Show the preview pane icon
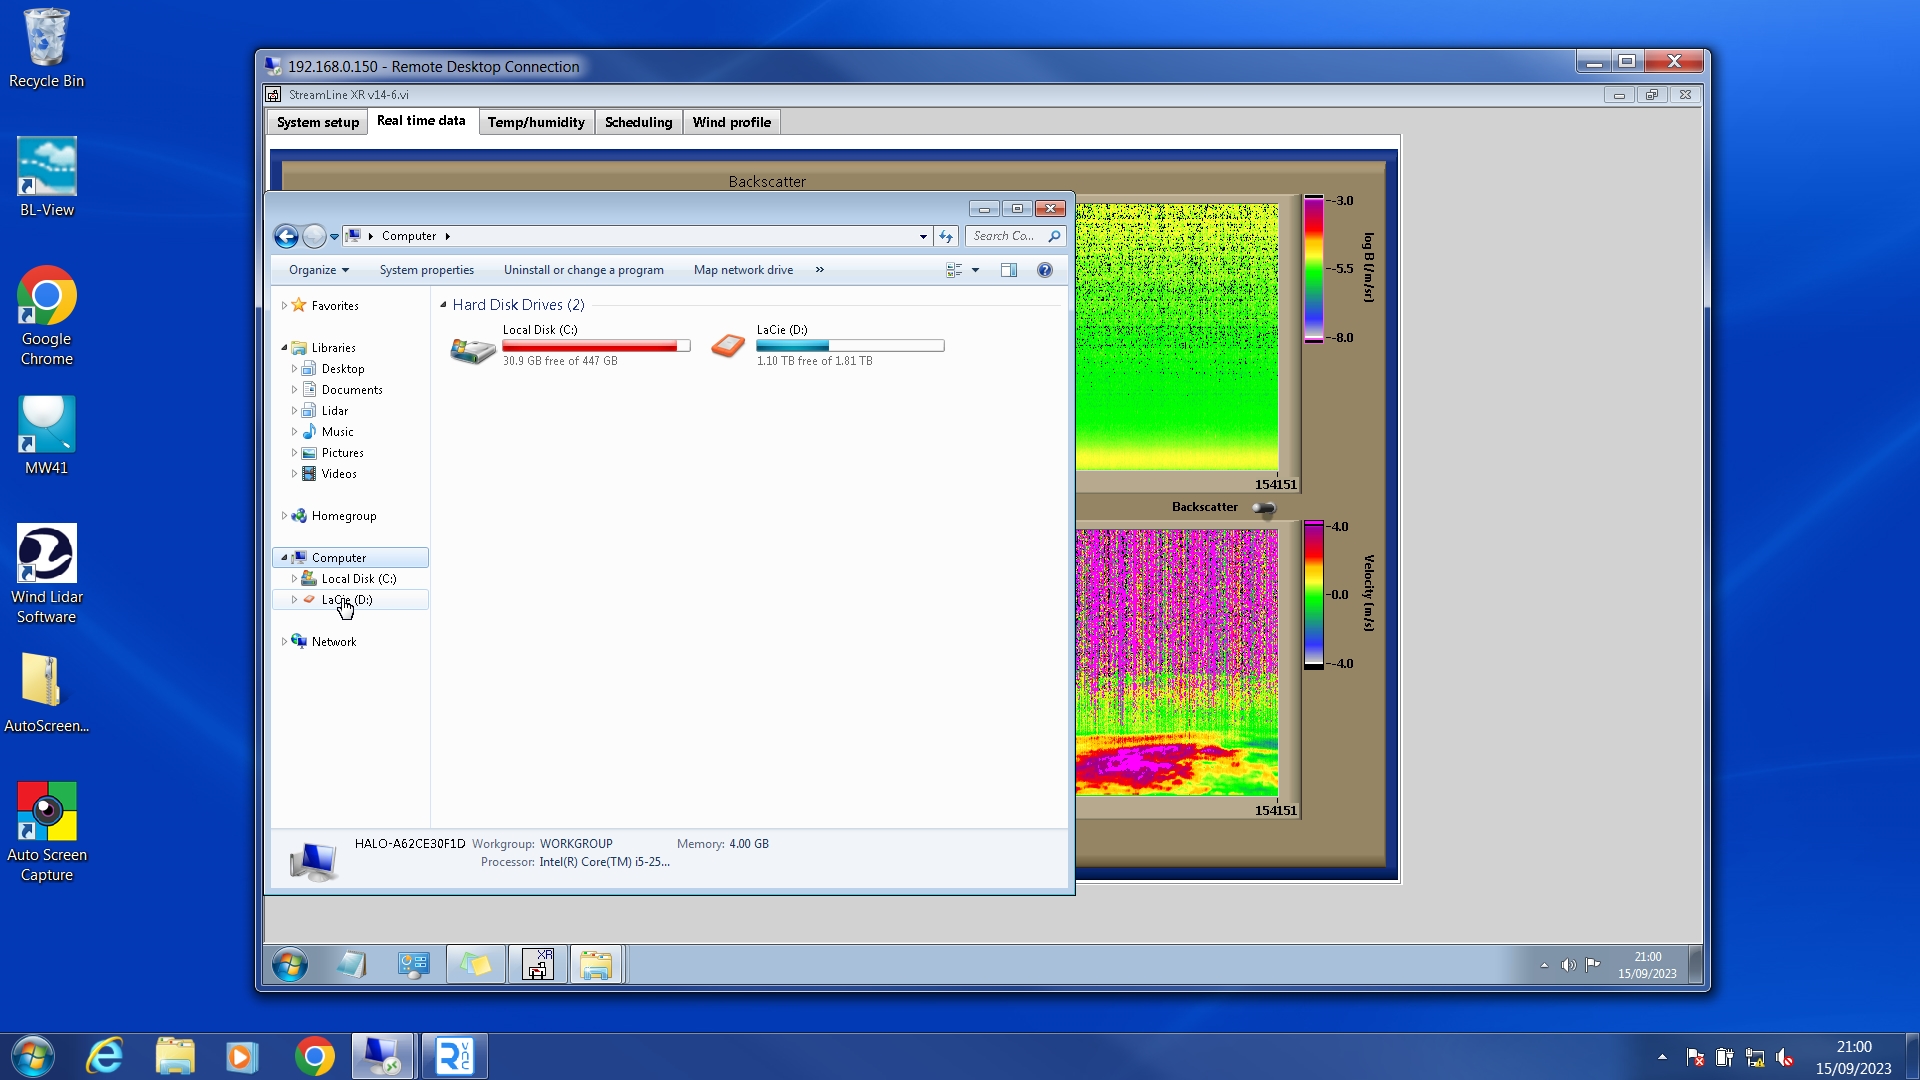This screenshot has width=1920, height=1080. (x=1009, y=270)
